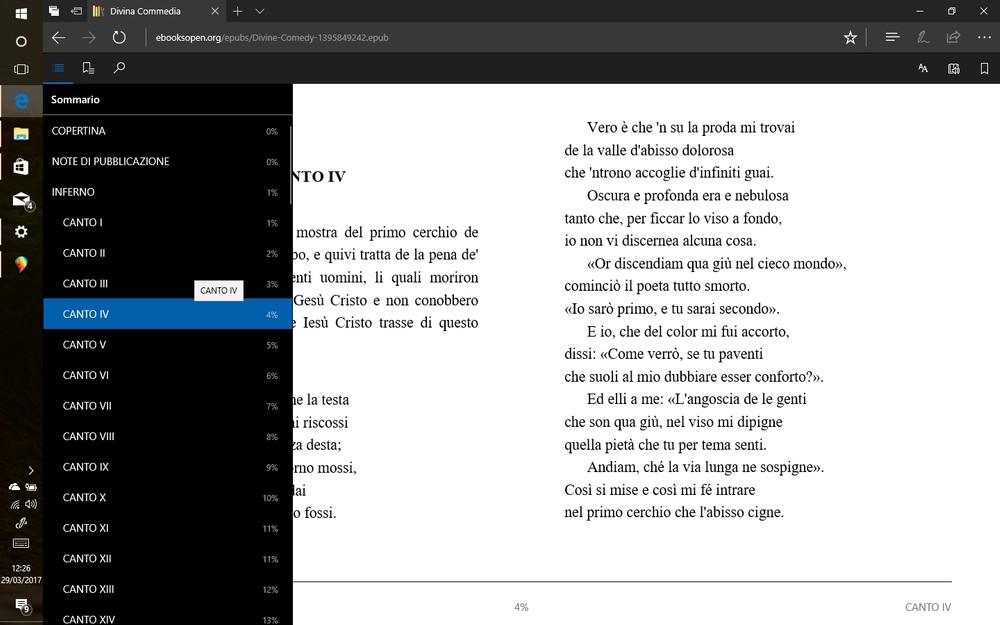Close the Divina Commedia tab
This screenshot has height=625, width=1000.
[x=215, y=11]
